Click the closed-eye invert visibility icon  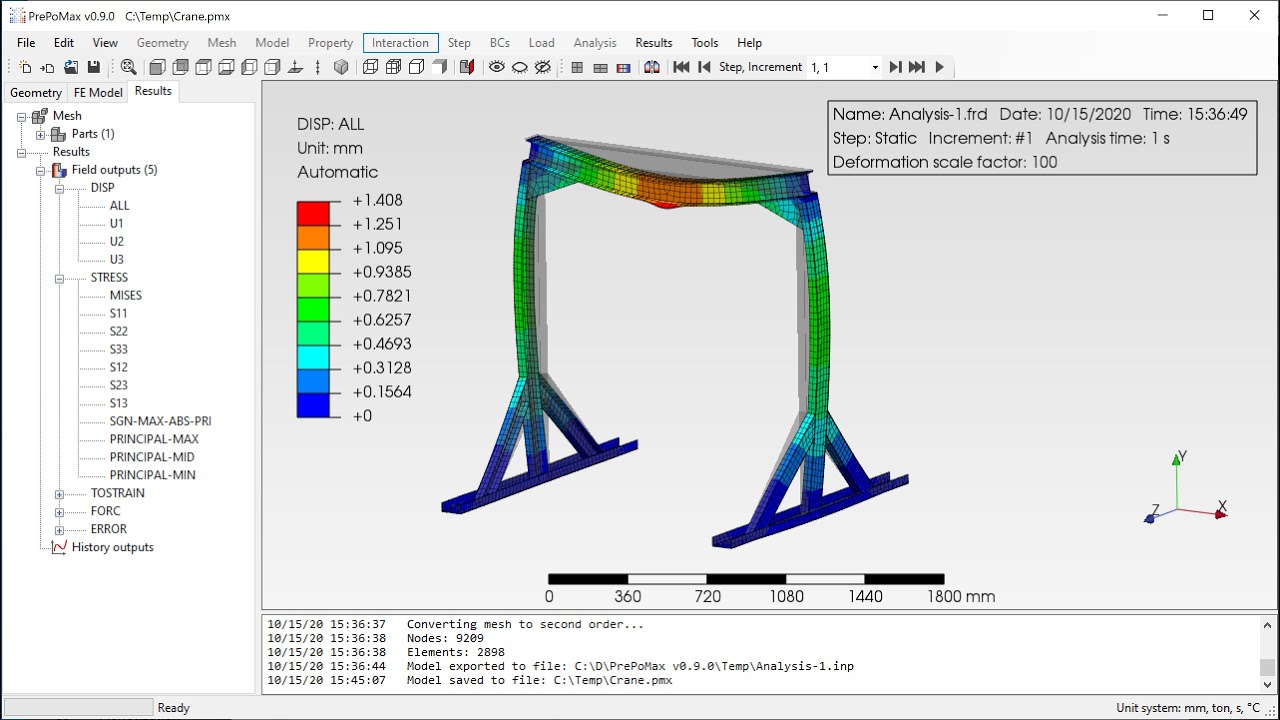point(520,67)
